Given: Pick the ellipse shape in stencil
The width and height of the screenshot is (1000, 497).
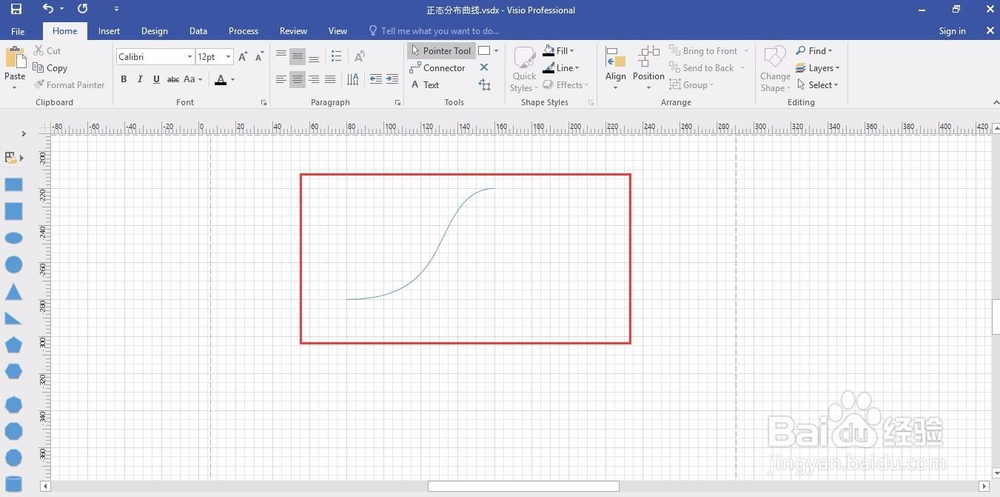Looking at the screenshot, I should [13, 238].
